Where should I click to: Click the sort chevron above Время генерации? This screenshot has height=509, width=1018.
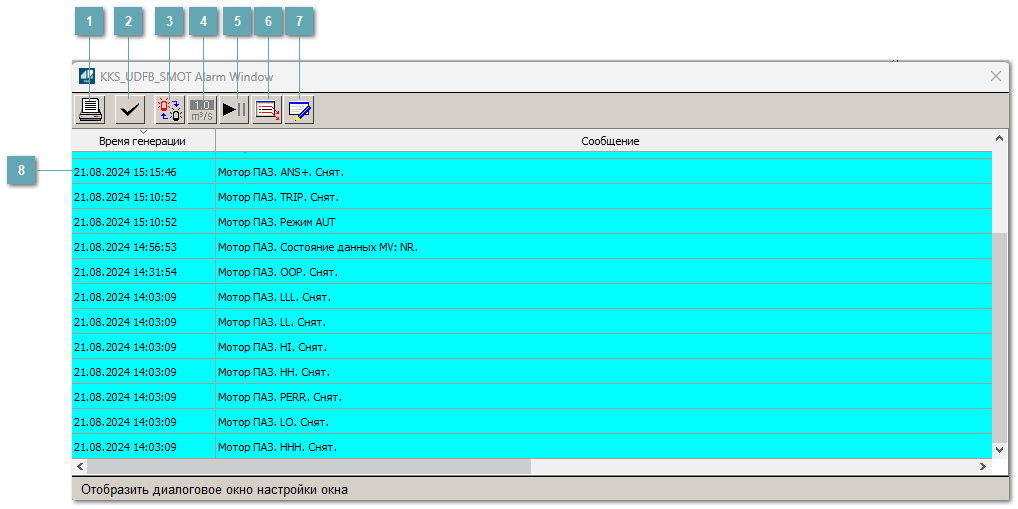143,132
